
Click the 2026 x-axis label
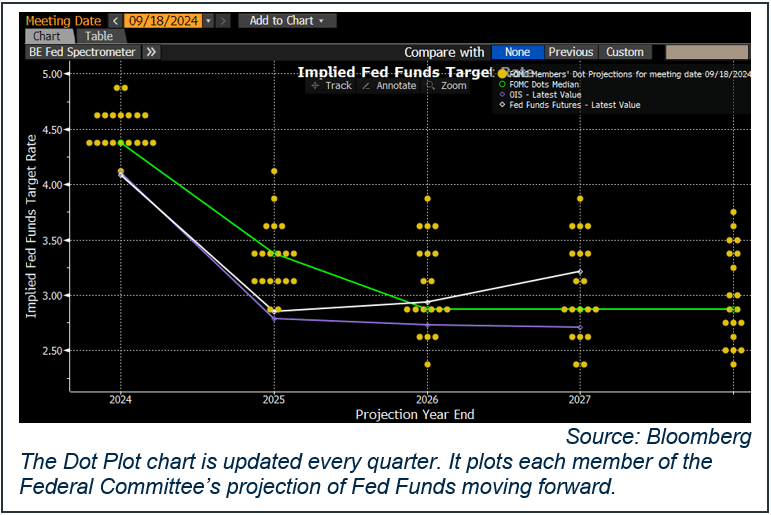pos(427,399)
